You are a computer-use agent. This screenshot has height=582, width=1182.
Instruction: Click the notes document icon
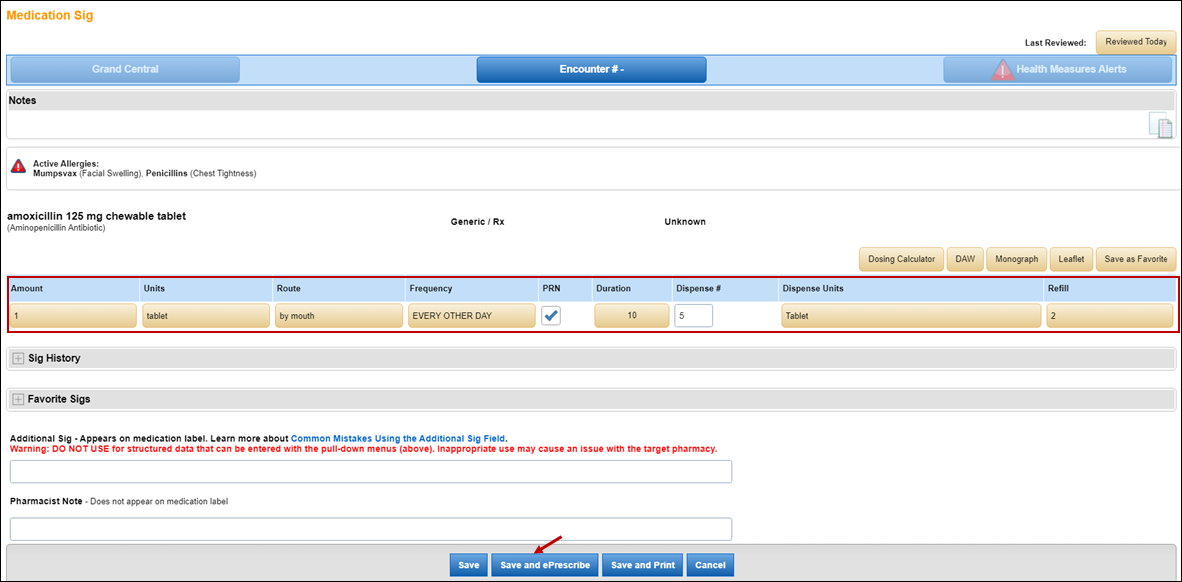pyautogui.click(x=1160, y=125)
